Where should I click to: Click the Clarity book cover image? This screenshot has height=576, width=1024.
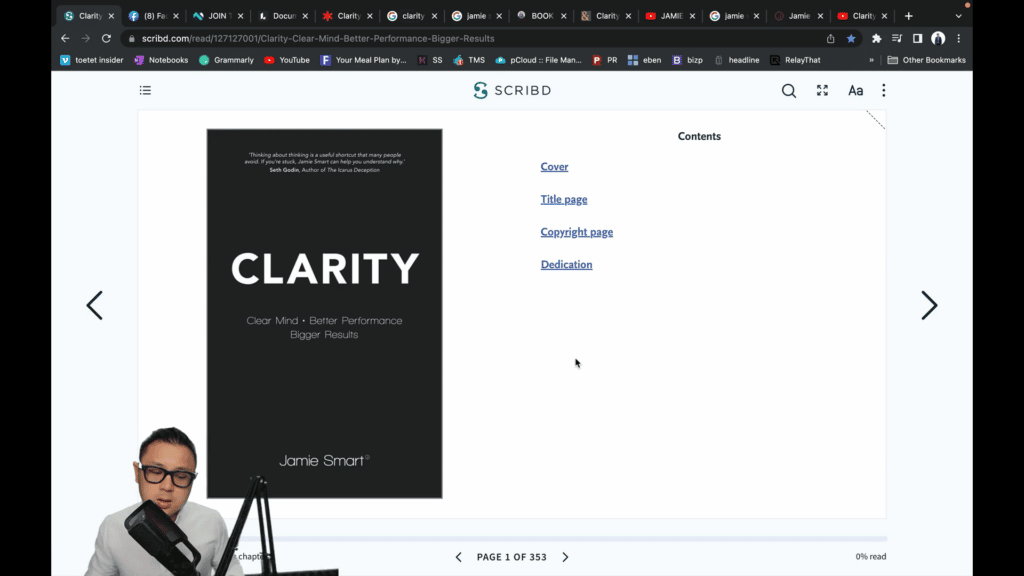tap(325, 313)
